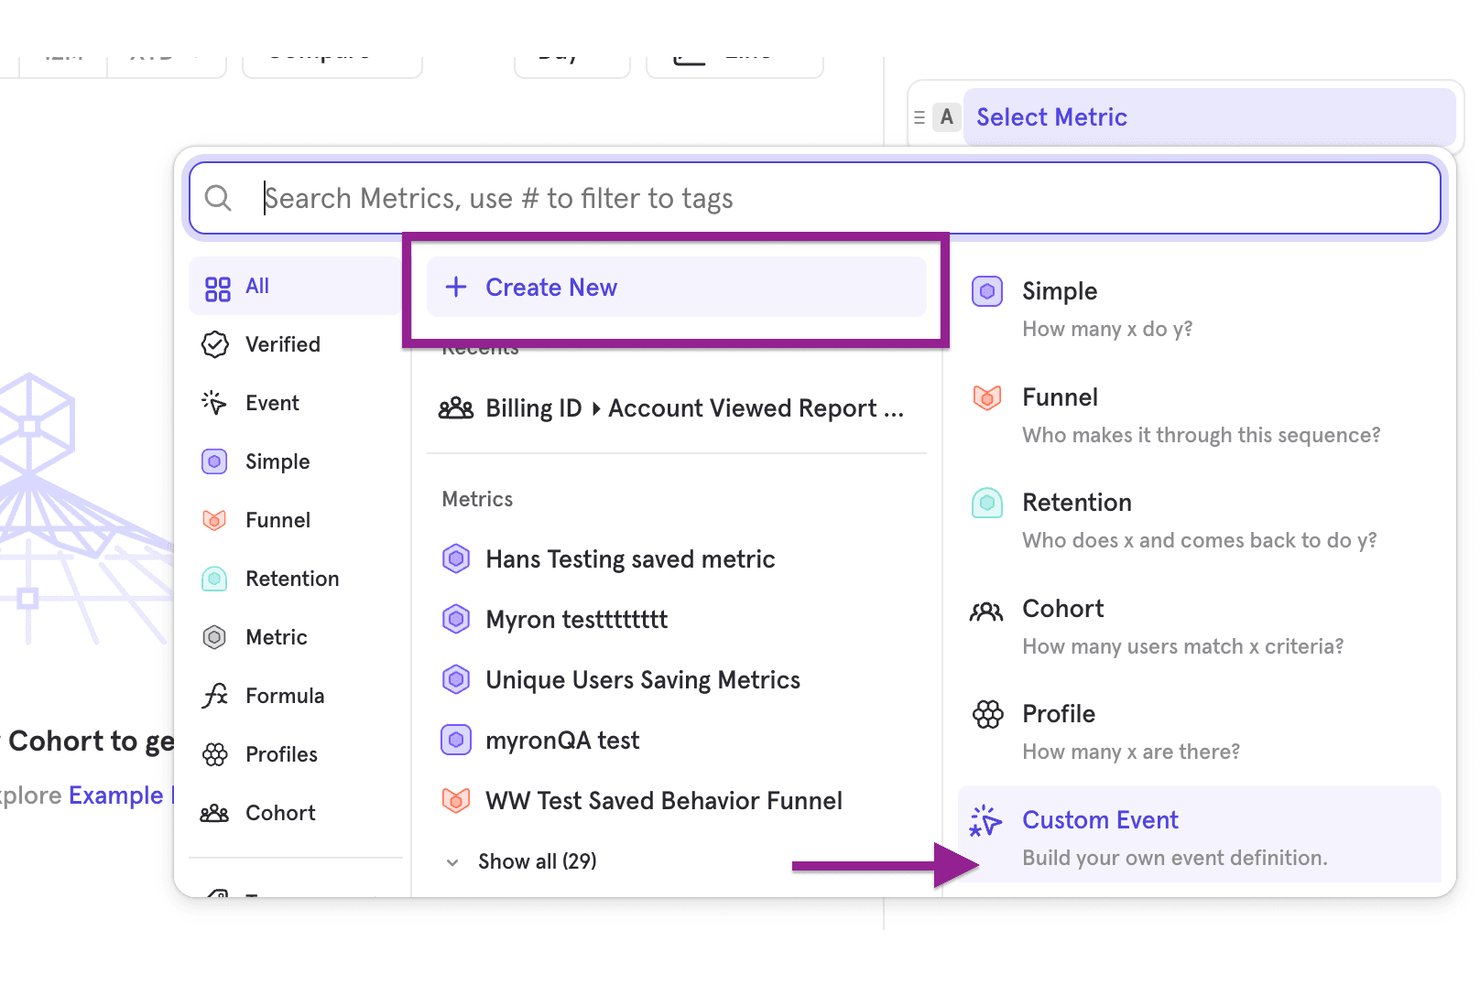This screenshot has height=987, width=1480.
Task: Create a Funnel from the right panel
Action: 1199,415
